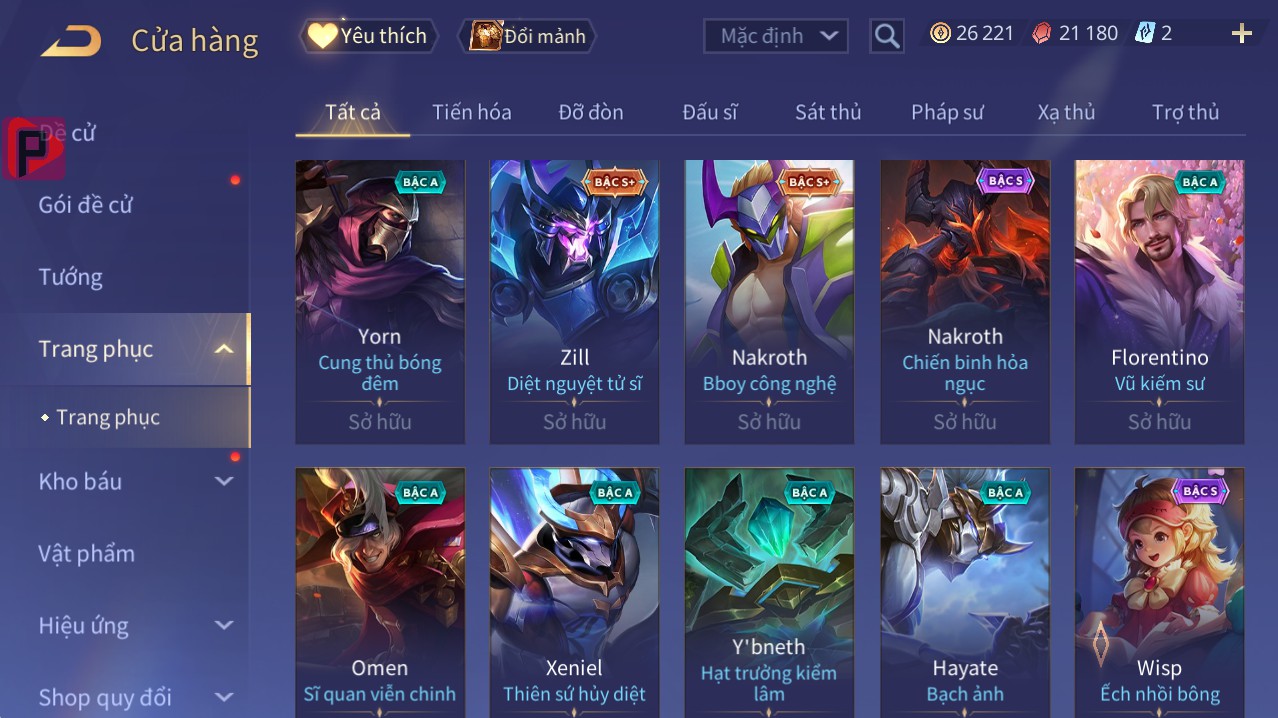Click the plus icon to add currency
1278x718 pixels.
coord(1242,34)
